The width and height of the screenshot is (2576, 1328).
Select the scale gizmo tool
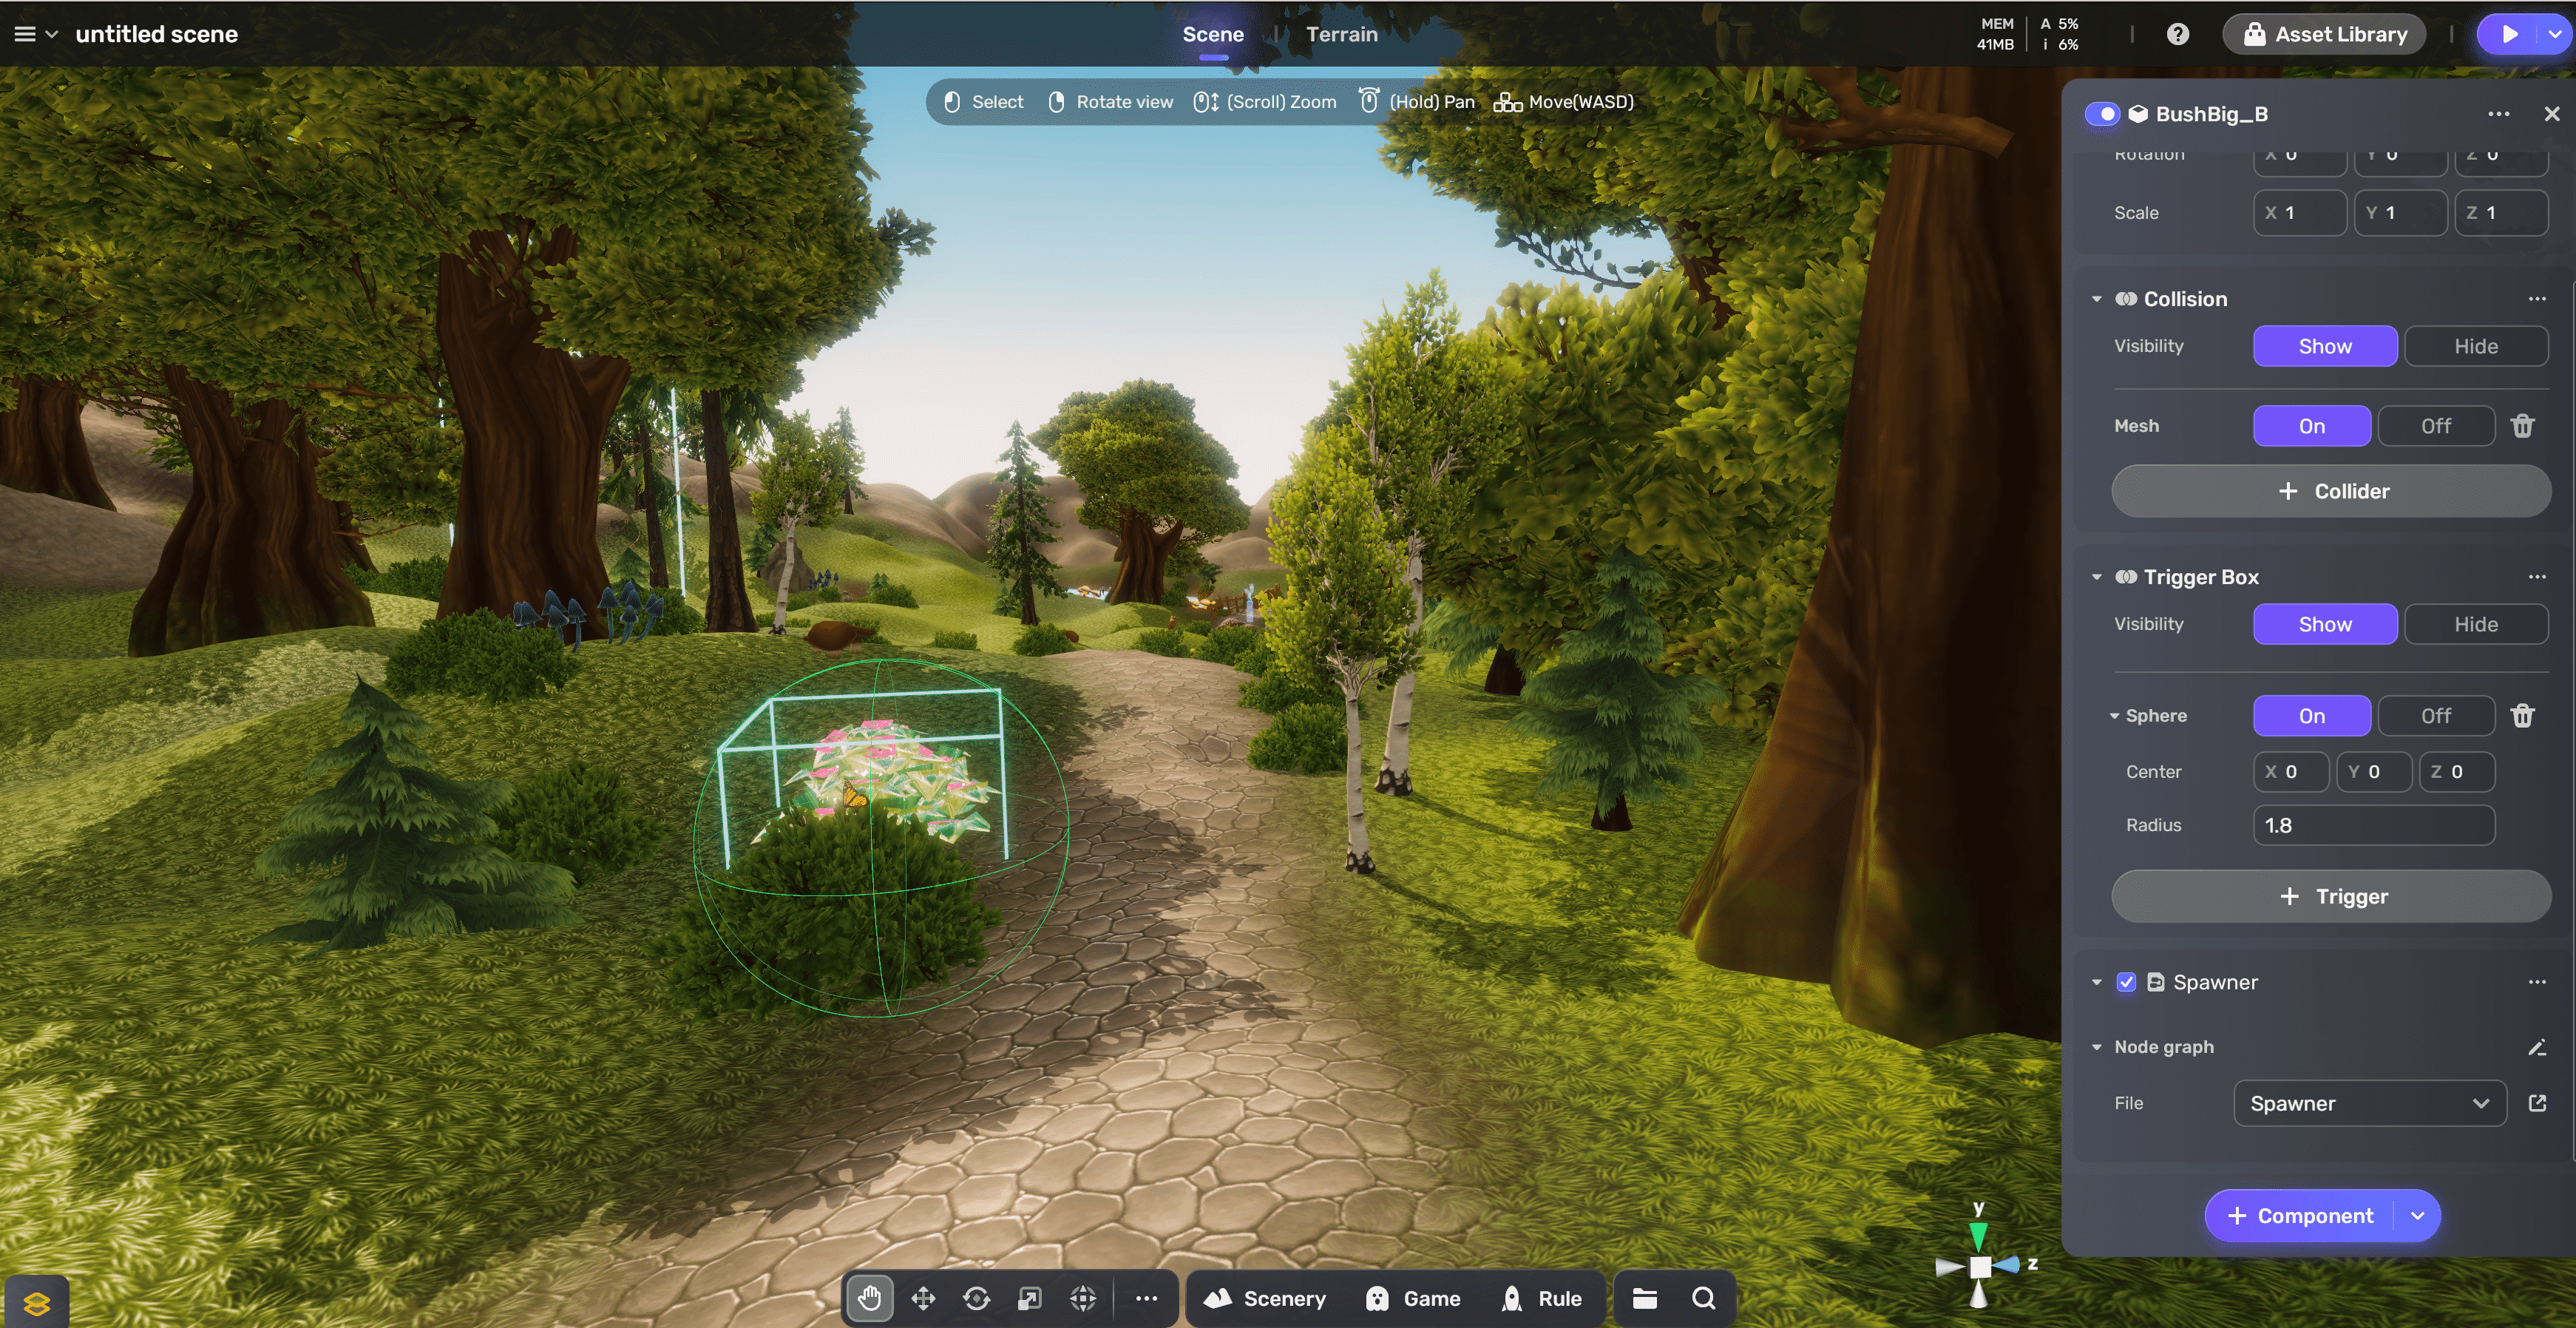click(1029, 1298)
